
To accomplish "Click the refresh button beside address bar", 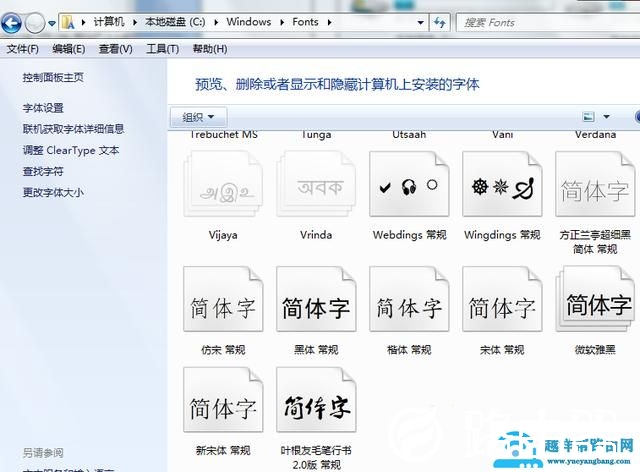I will 439,22.
